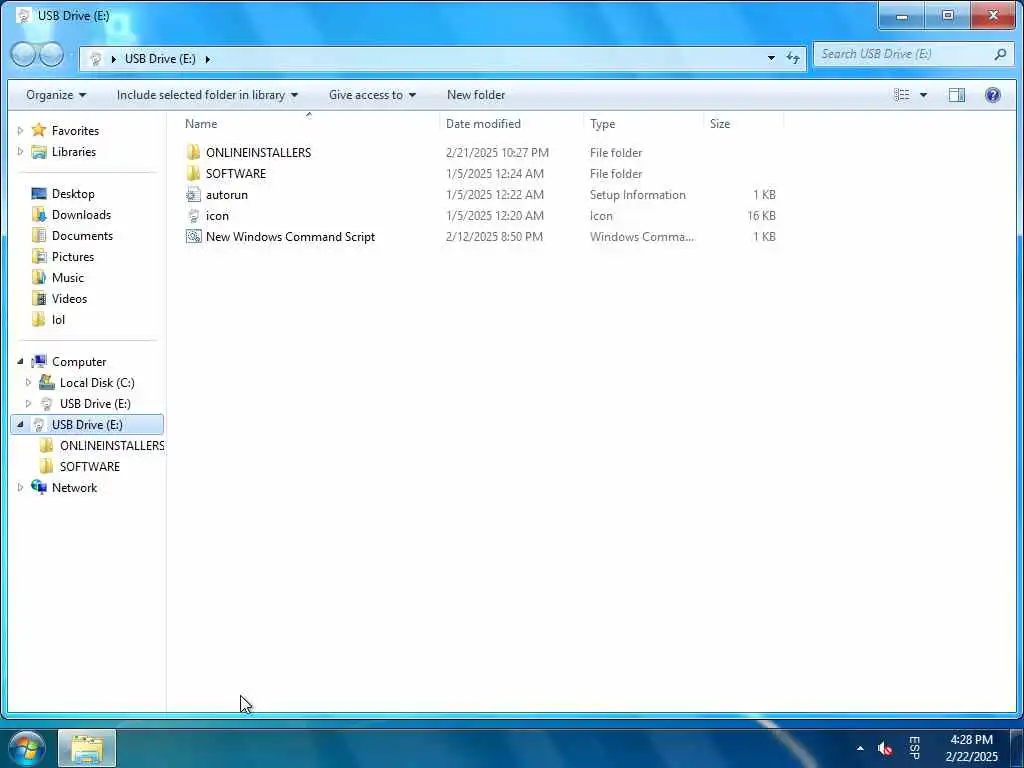
Task: Open the view options dropdown arrow
Action: click(x=923, y=95)
